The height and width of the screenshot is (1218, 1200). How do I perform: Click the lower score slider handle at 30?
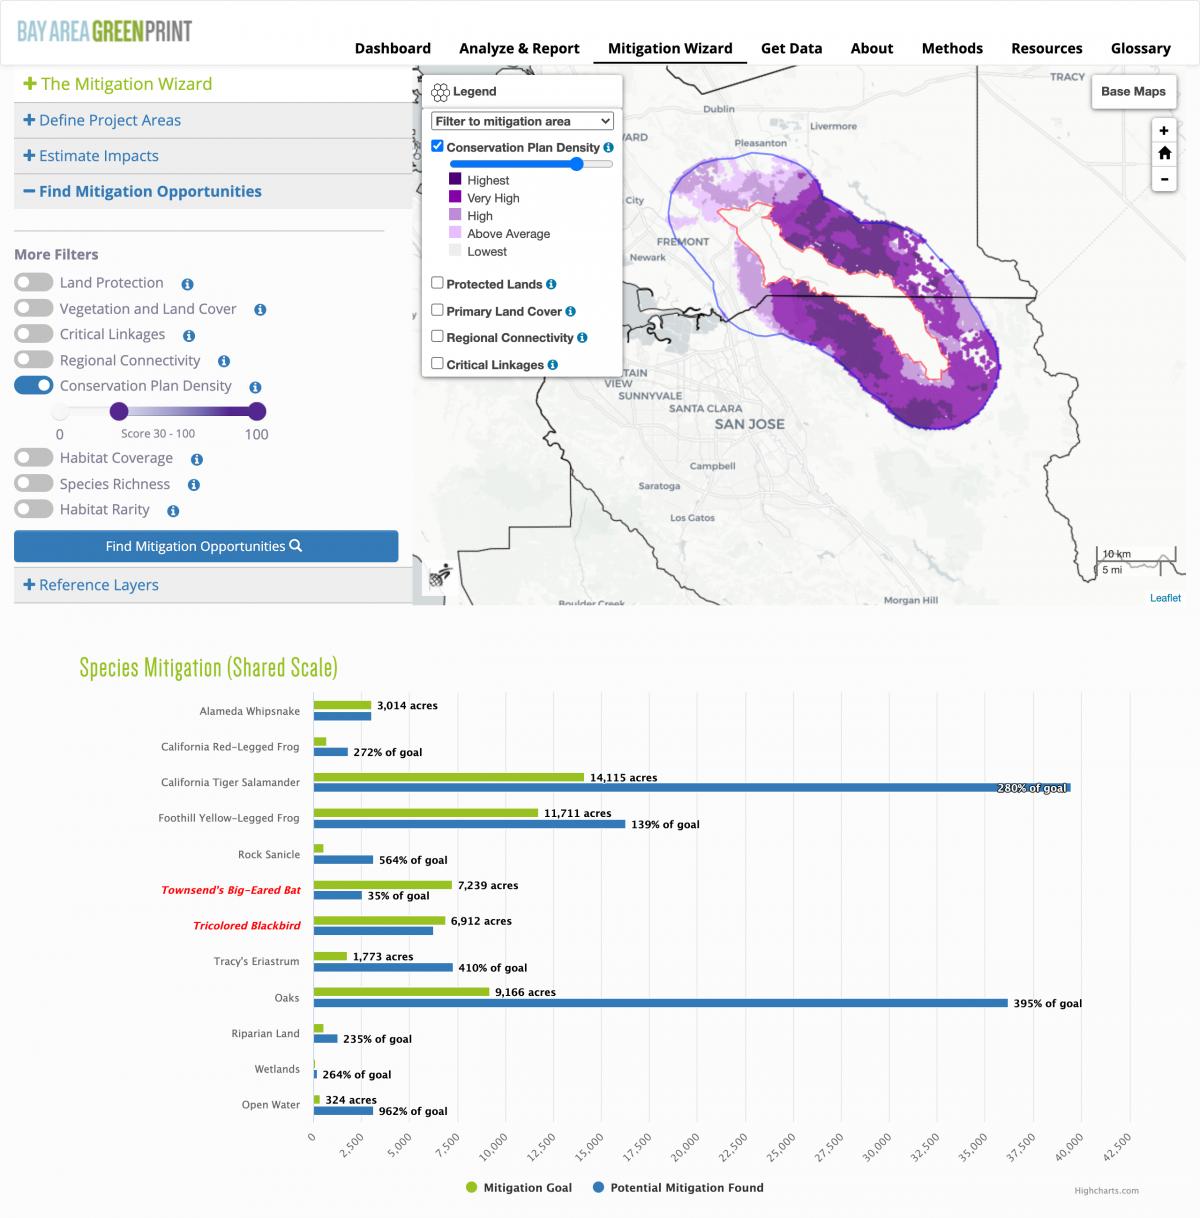point(118,411)
